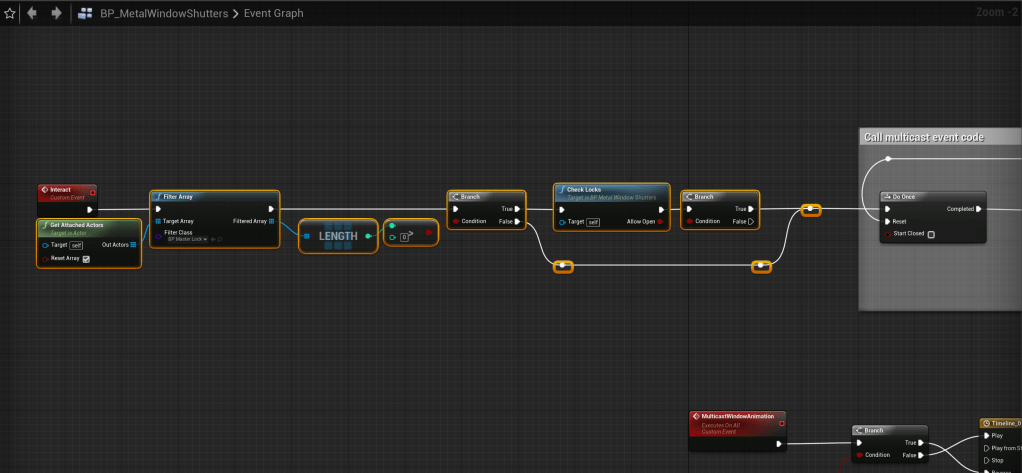Click the Allow Open pin on Check Locks
The image size is (1022, 473).
[661, 221]
